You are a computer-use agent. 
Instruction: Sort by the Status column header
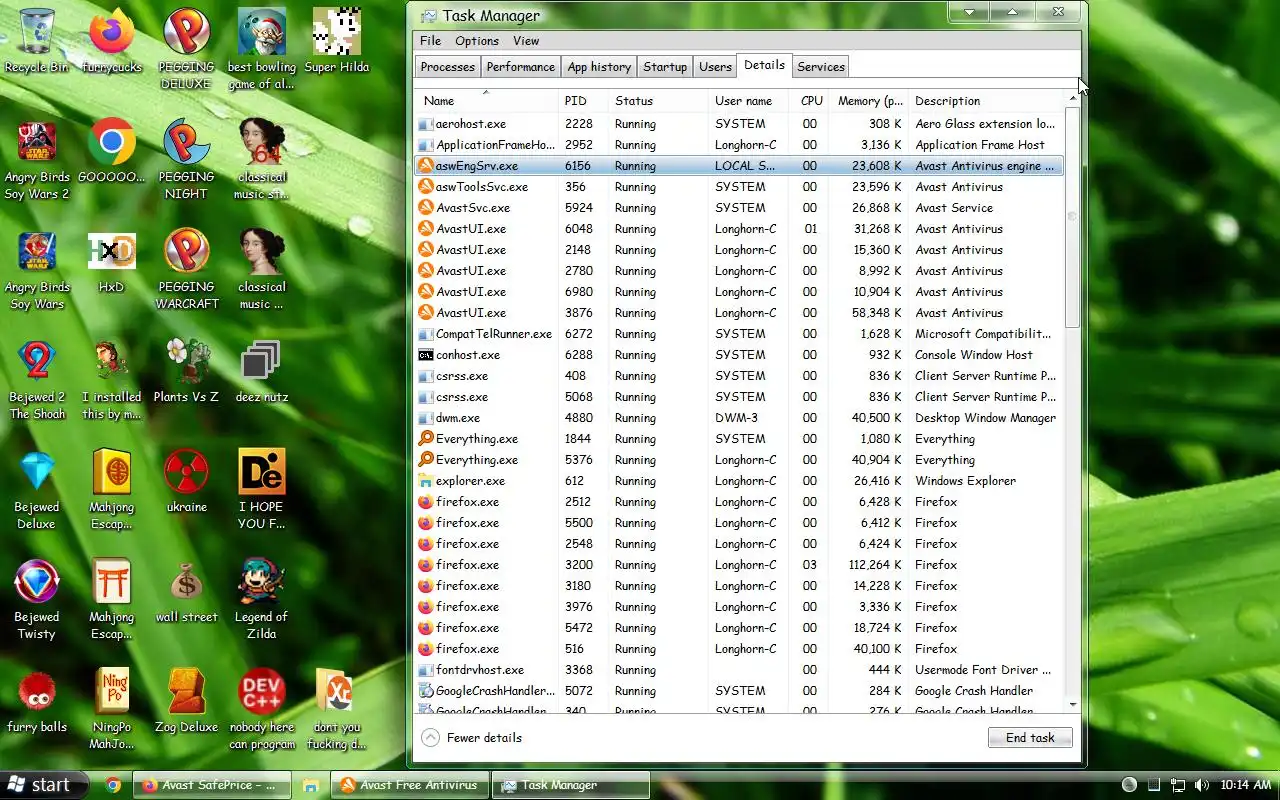658,101
